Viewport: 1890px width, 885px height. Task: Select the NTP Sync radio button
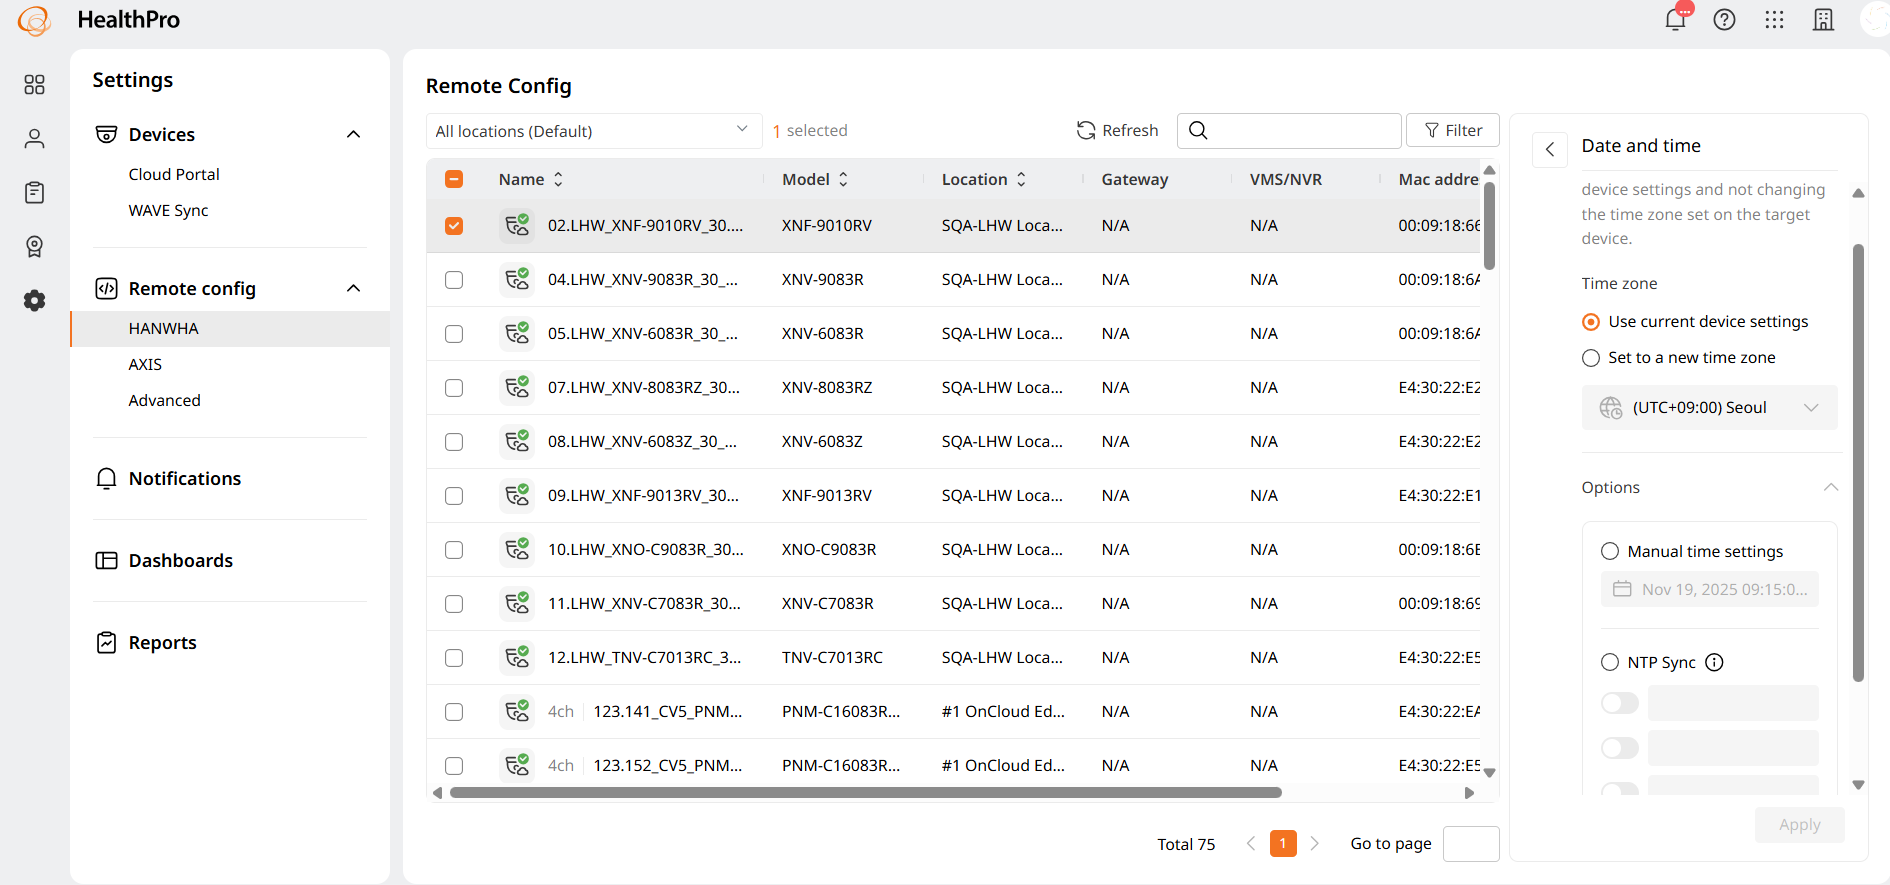point(1610,662)
